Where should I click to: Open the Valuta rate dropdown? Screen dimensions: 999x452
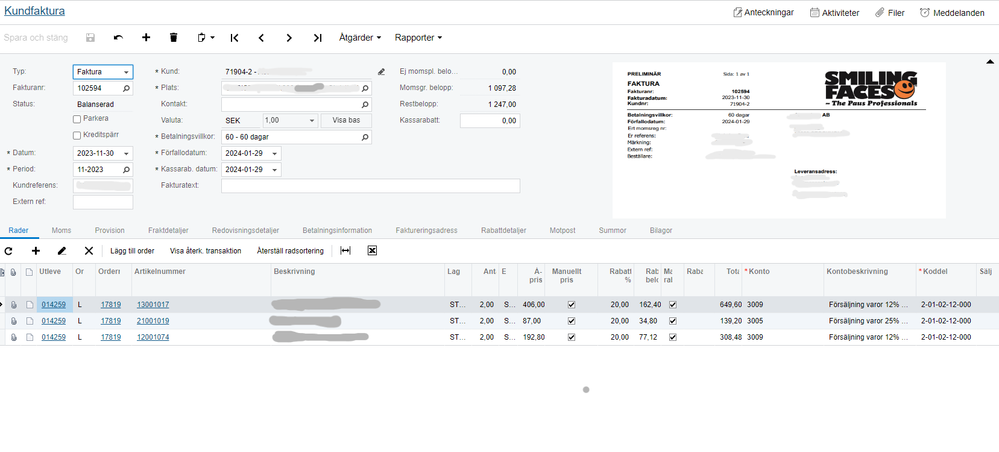(312, 120)
